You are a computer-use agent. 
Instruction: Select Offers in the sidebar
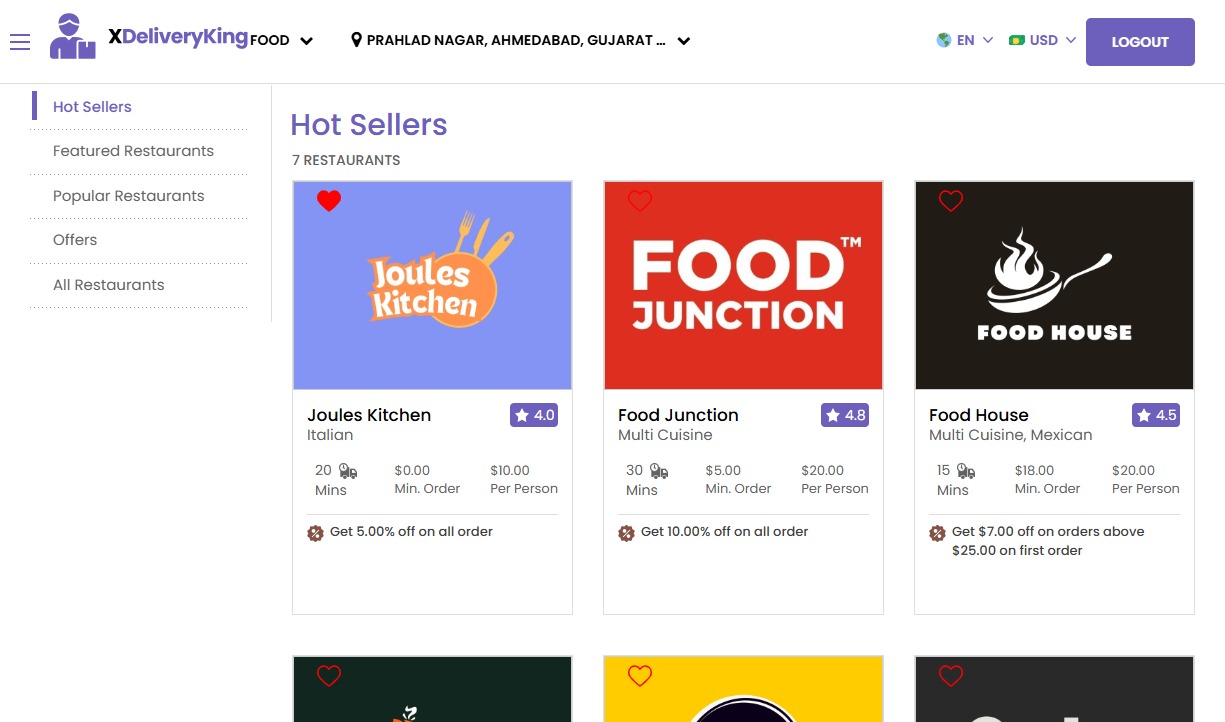pyautogui.click(x=75, y=240)
